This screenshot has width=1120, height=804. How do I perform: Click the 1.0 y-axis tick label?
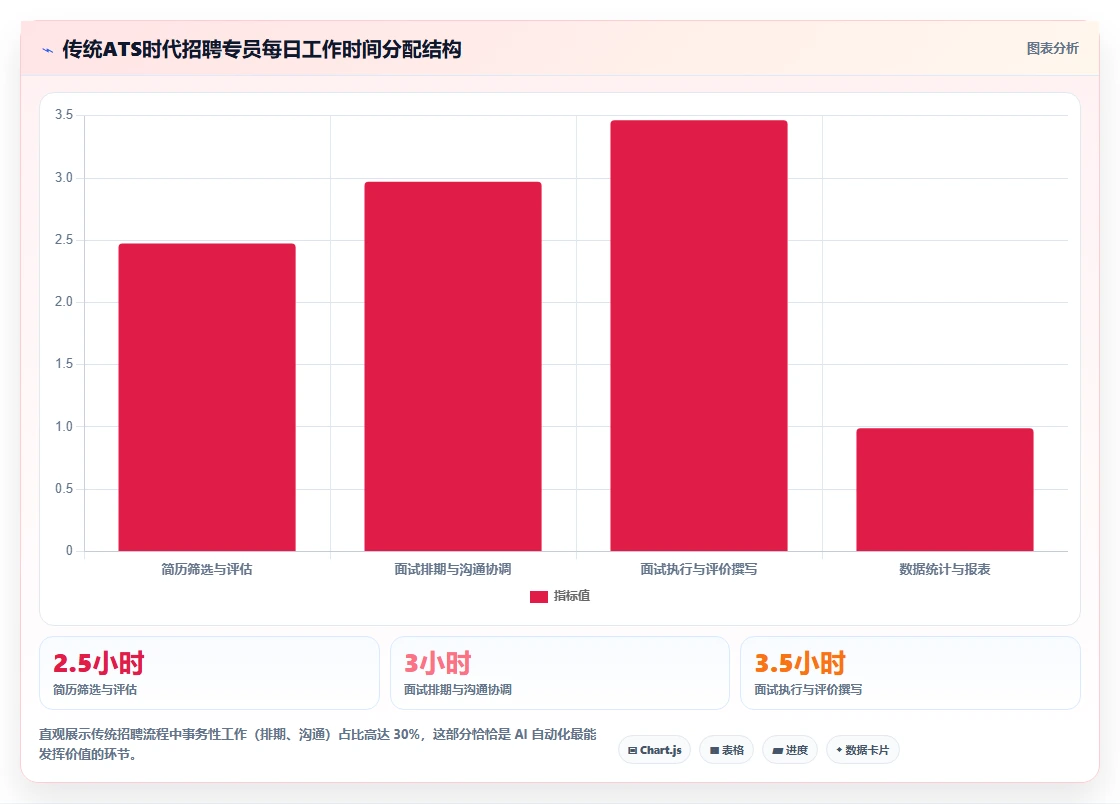[64, 426]
